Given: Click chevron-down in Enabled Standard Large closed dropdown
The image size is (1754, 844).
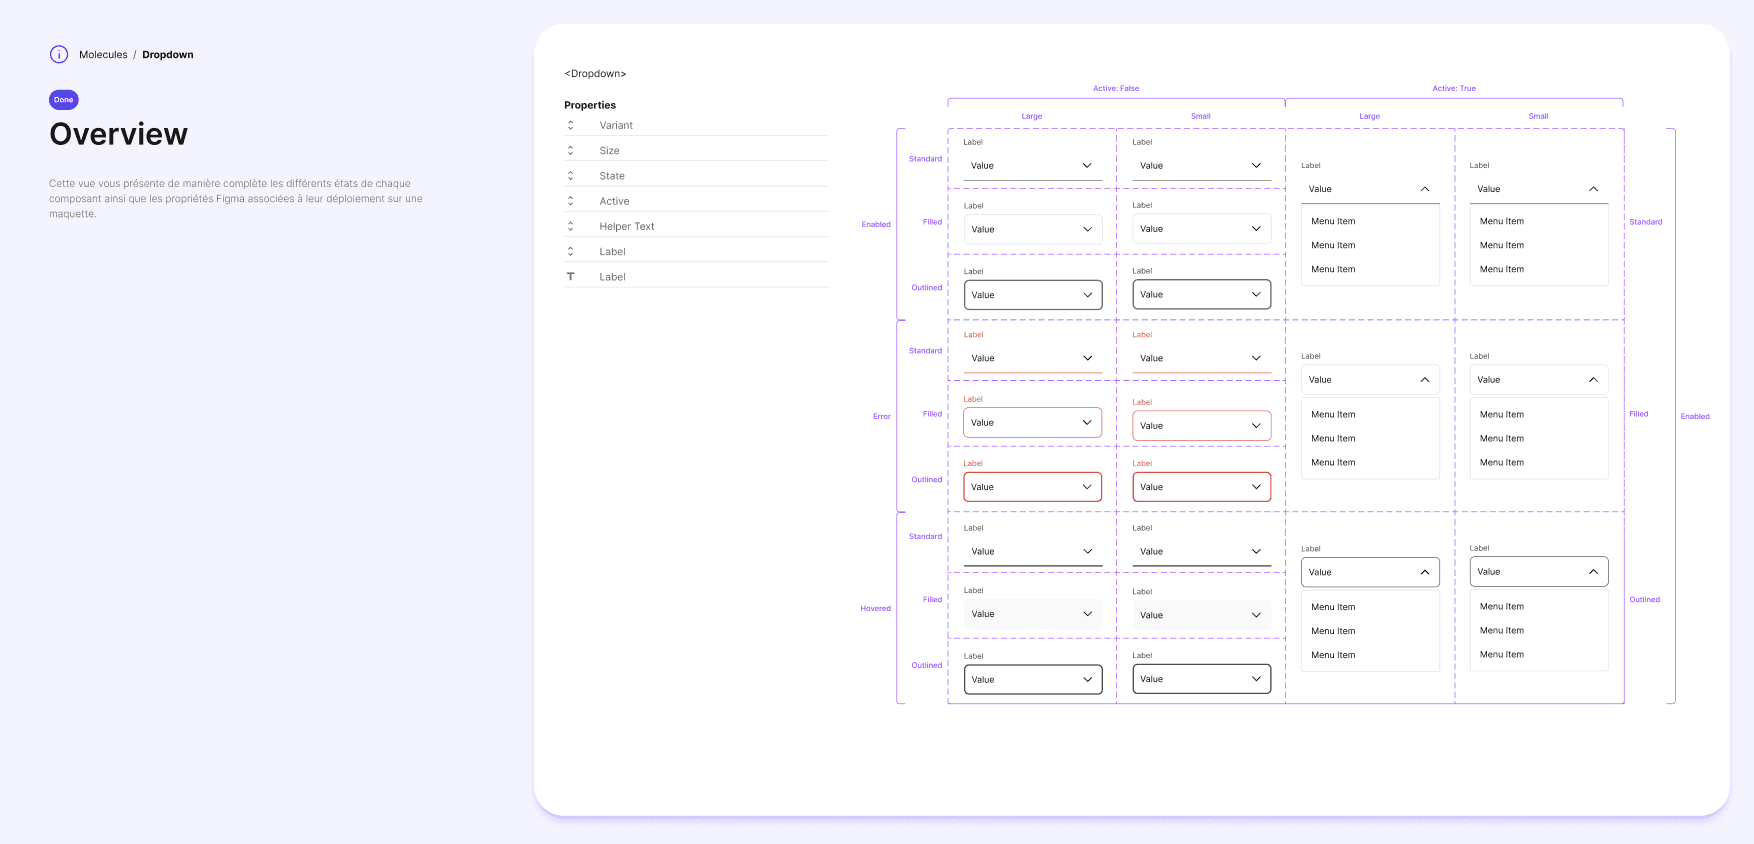Looking at the screenshot, I should pyautogui.click(x=1087, y=166).
